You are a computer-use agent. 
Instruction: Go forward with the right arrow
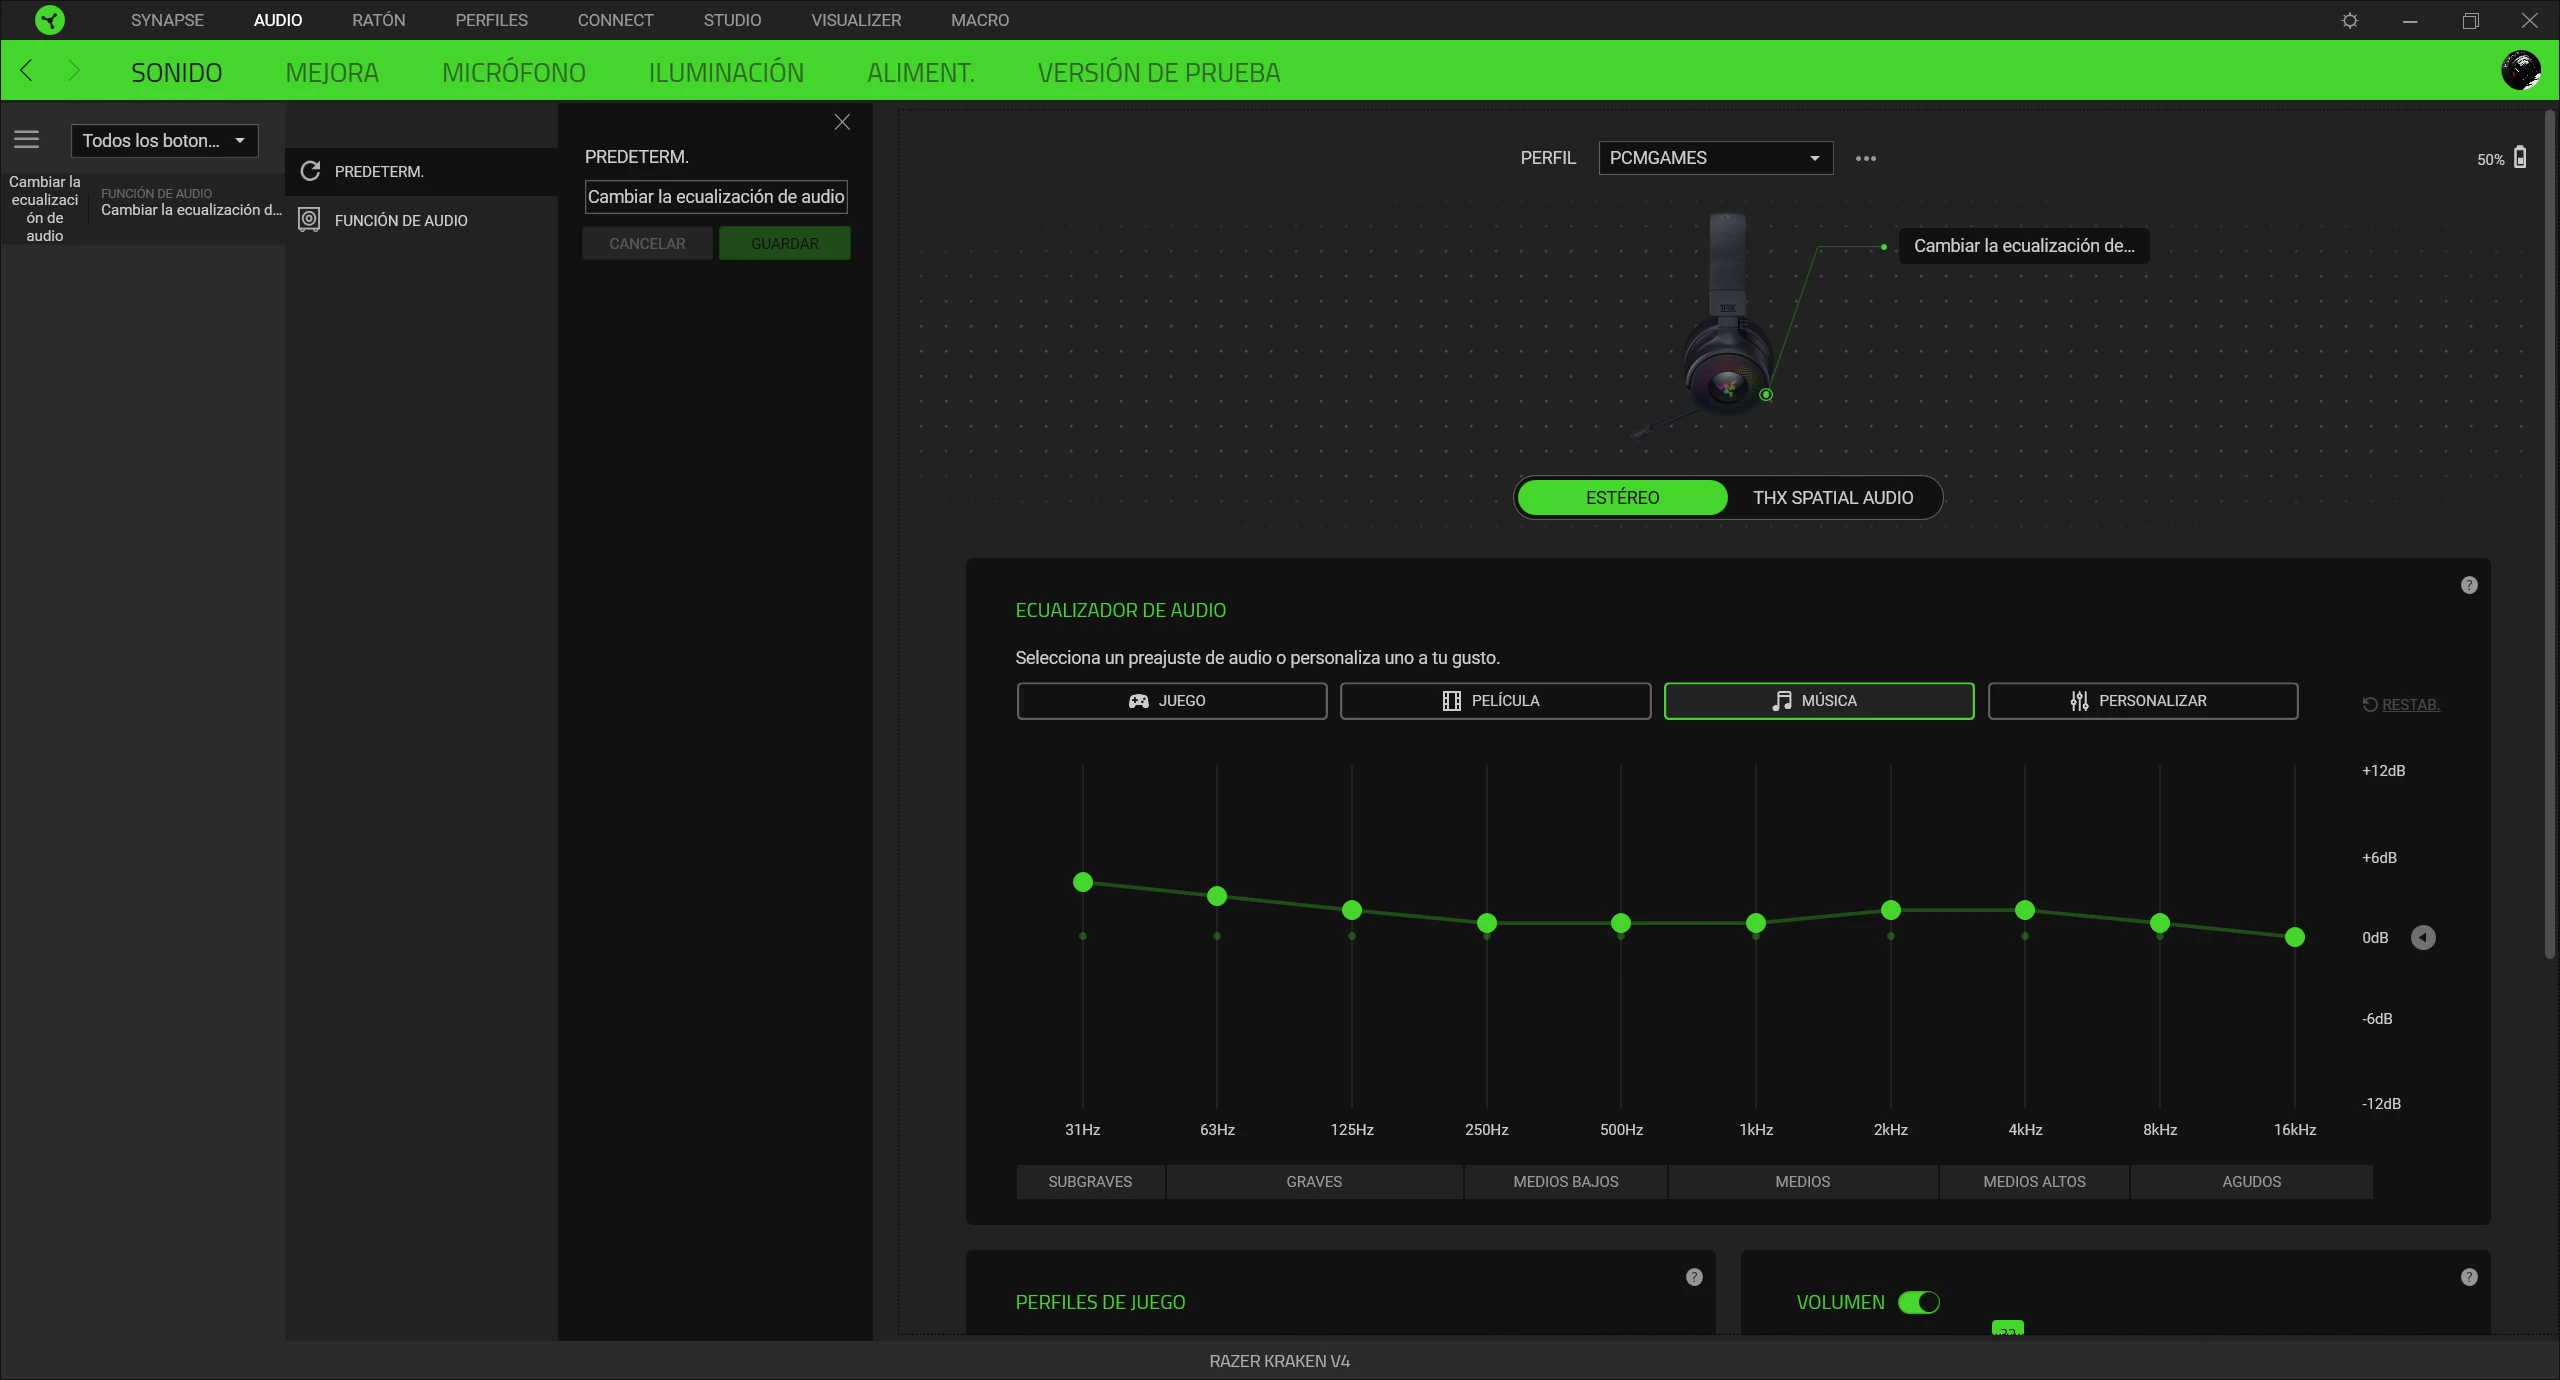73,70
